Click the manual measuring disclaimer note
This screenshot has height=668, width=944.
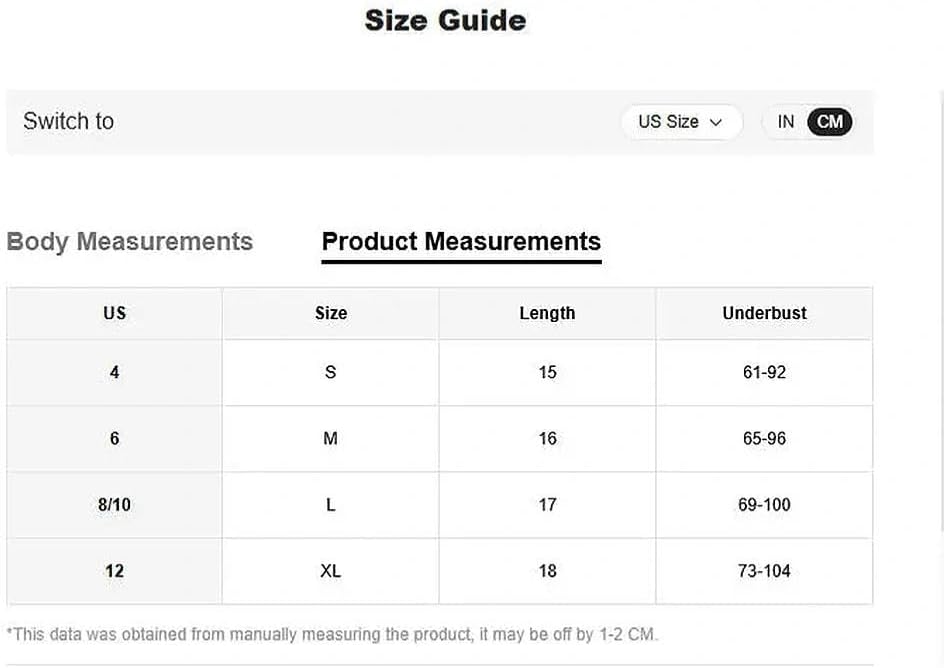tap(332, 635)
